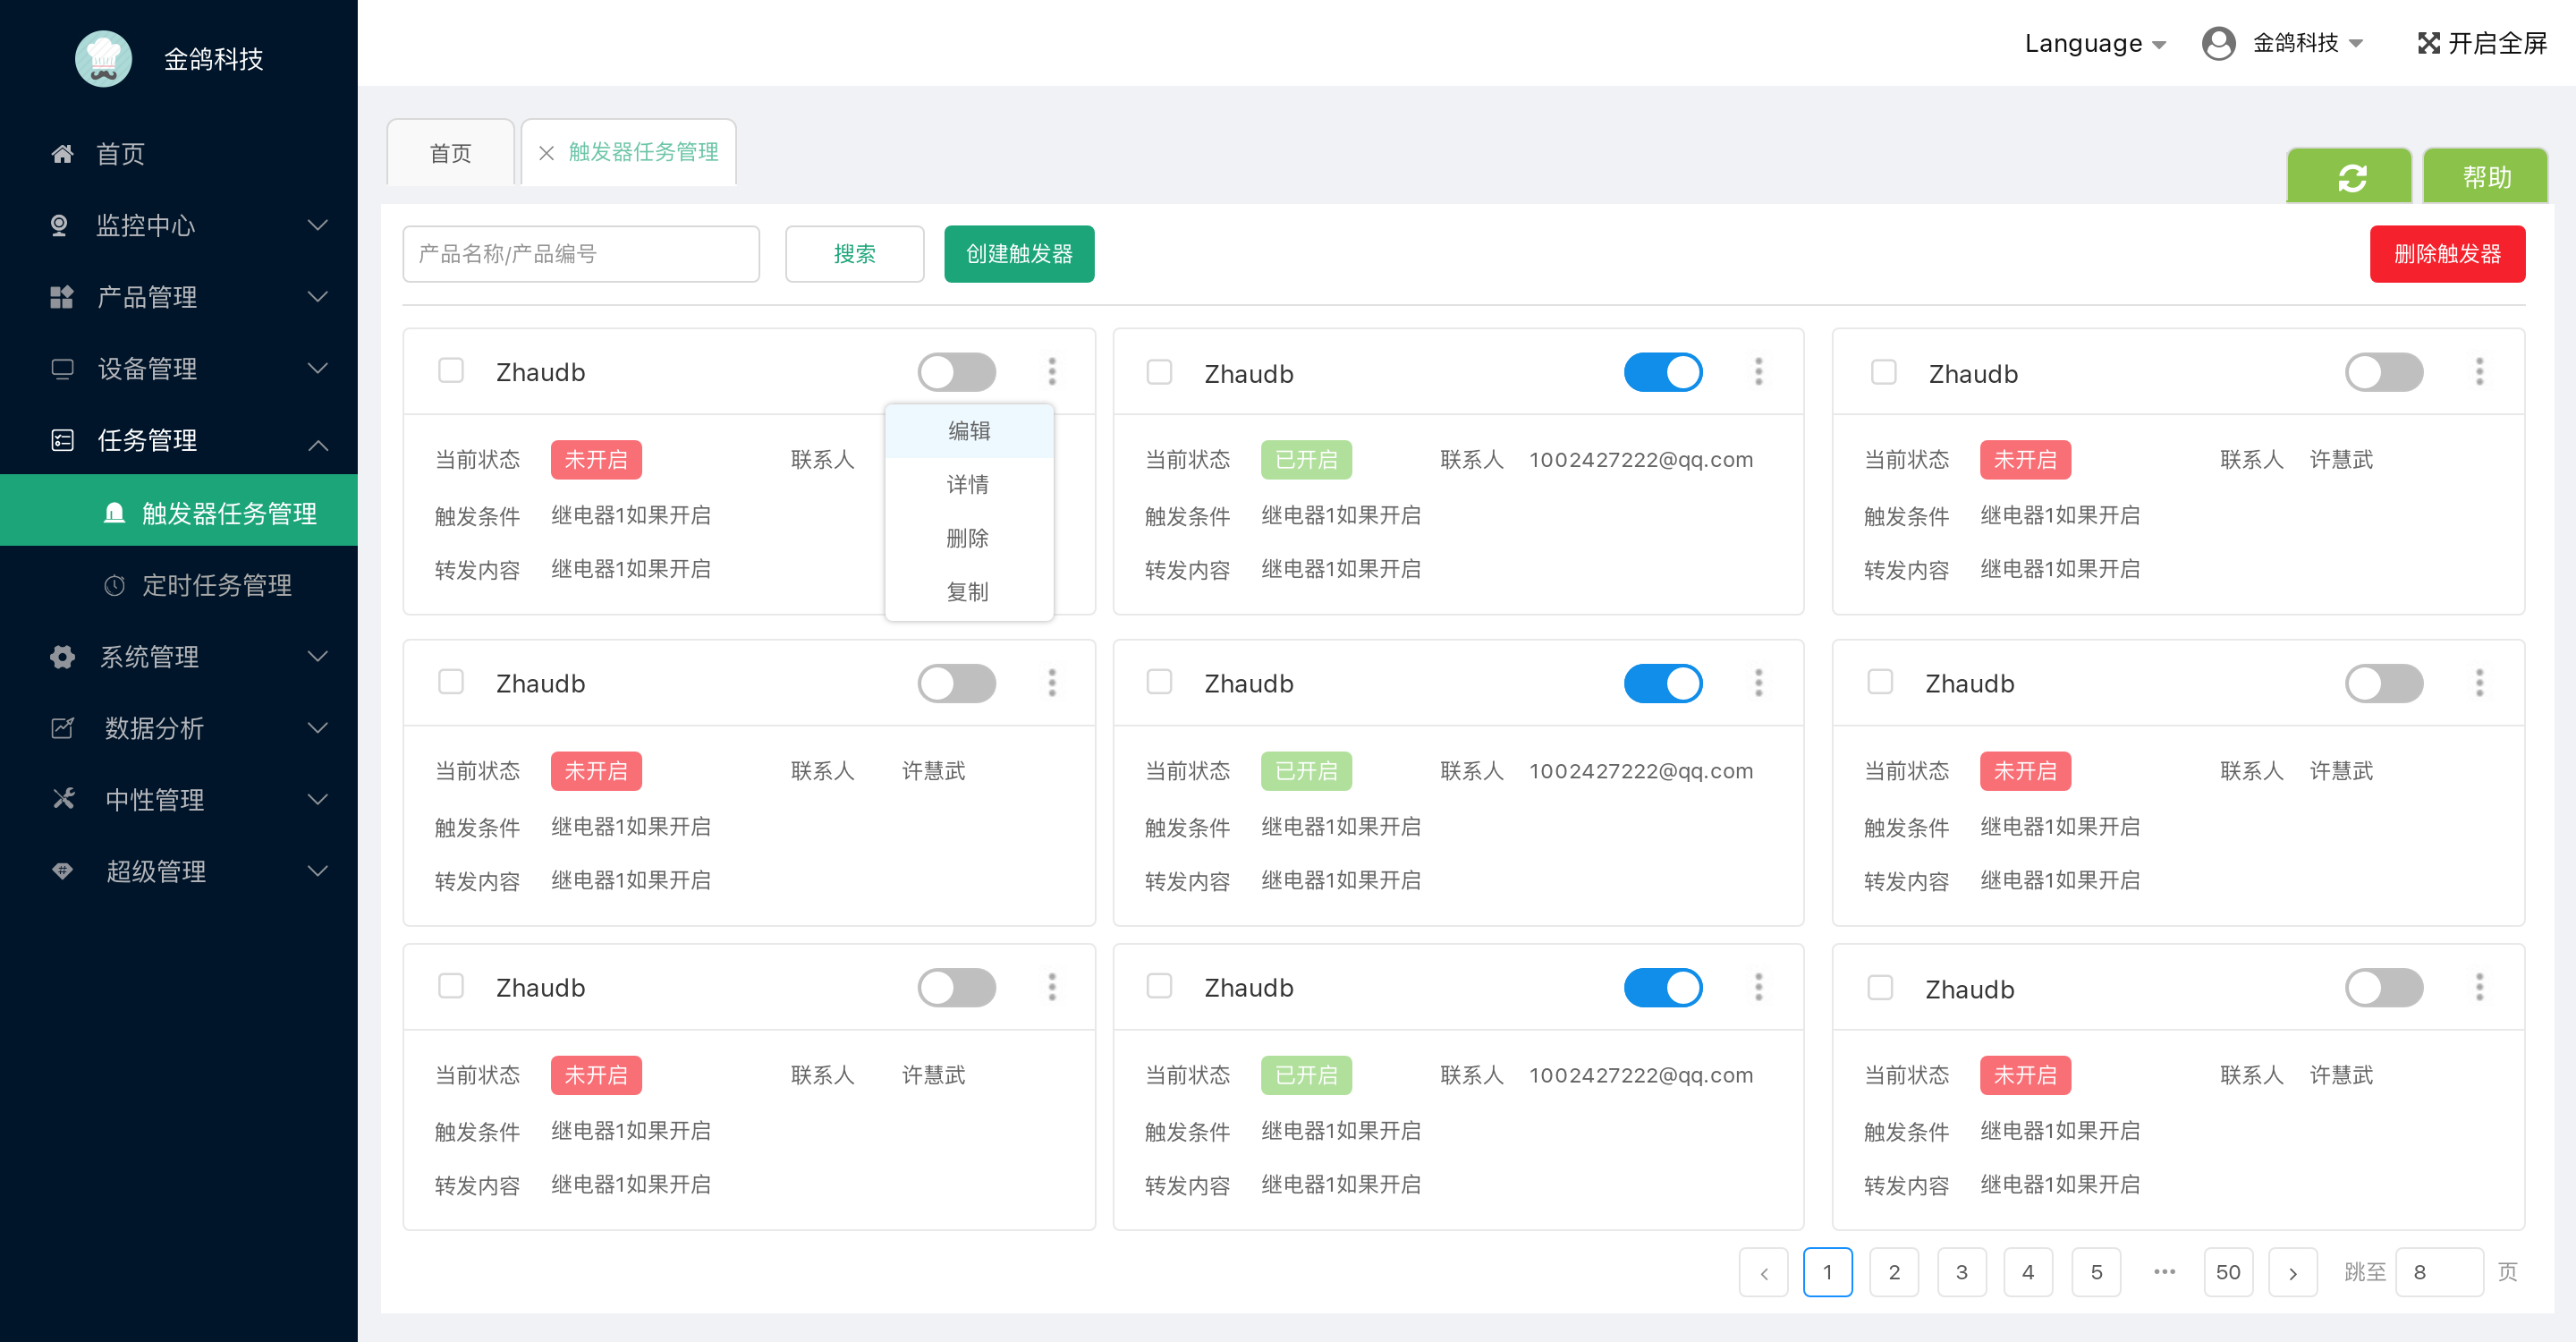This screenshot has width=2576, height=1342.
Task: Go to last page 50
Action: tap(2228, 1272)
